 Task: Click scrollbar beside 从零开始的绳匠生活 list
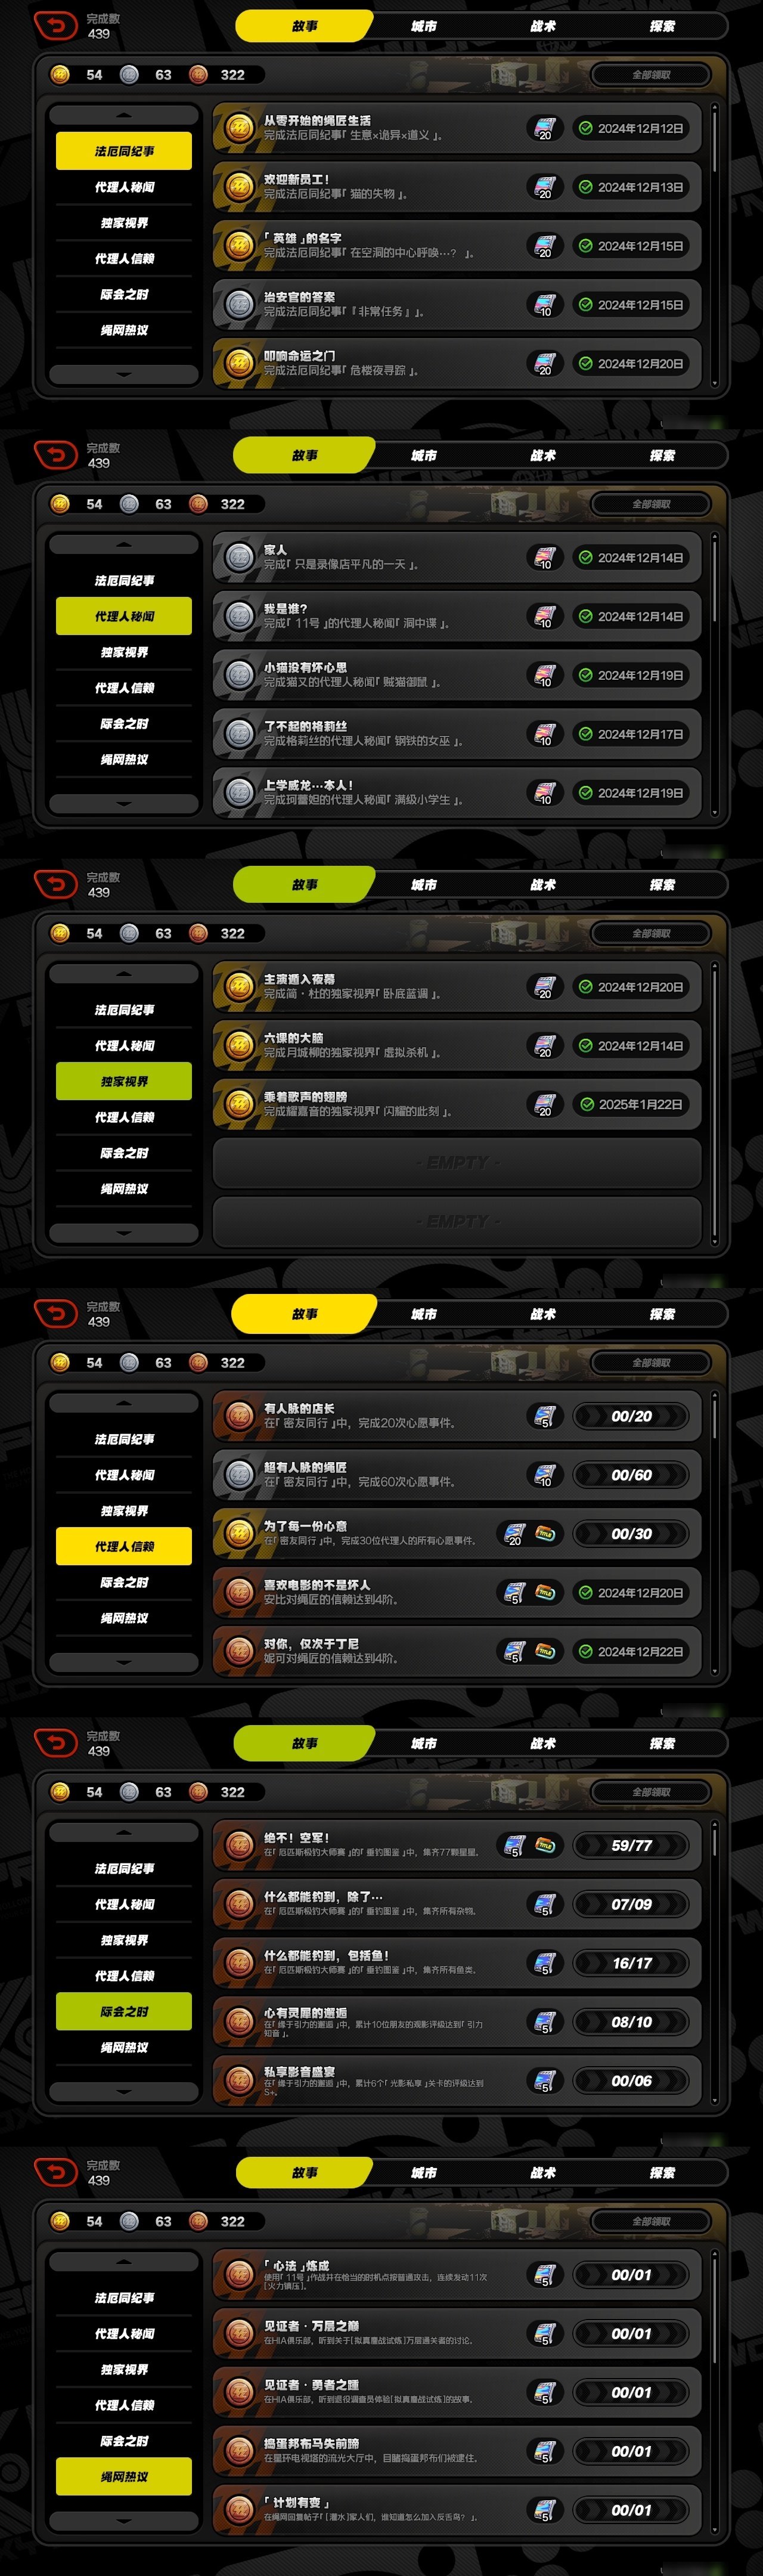(714, 244)
